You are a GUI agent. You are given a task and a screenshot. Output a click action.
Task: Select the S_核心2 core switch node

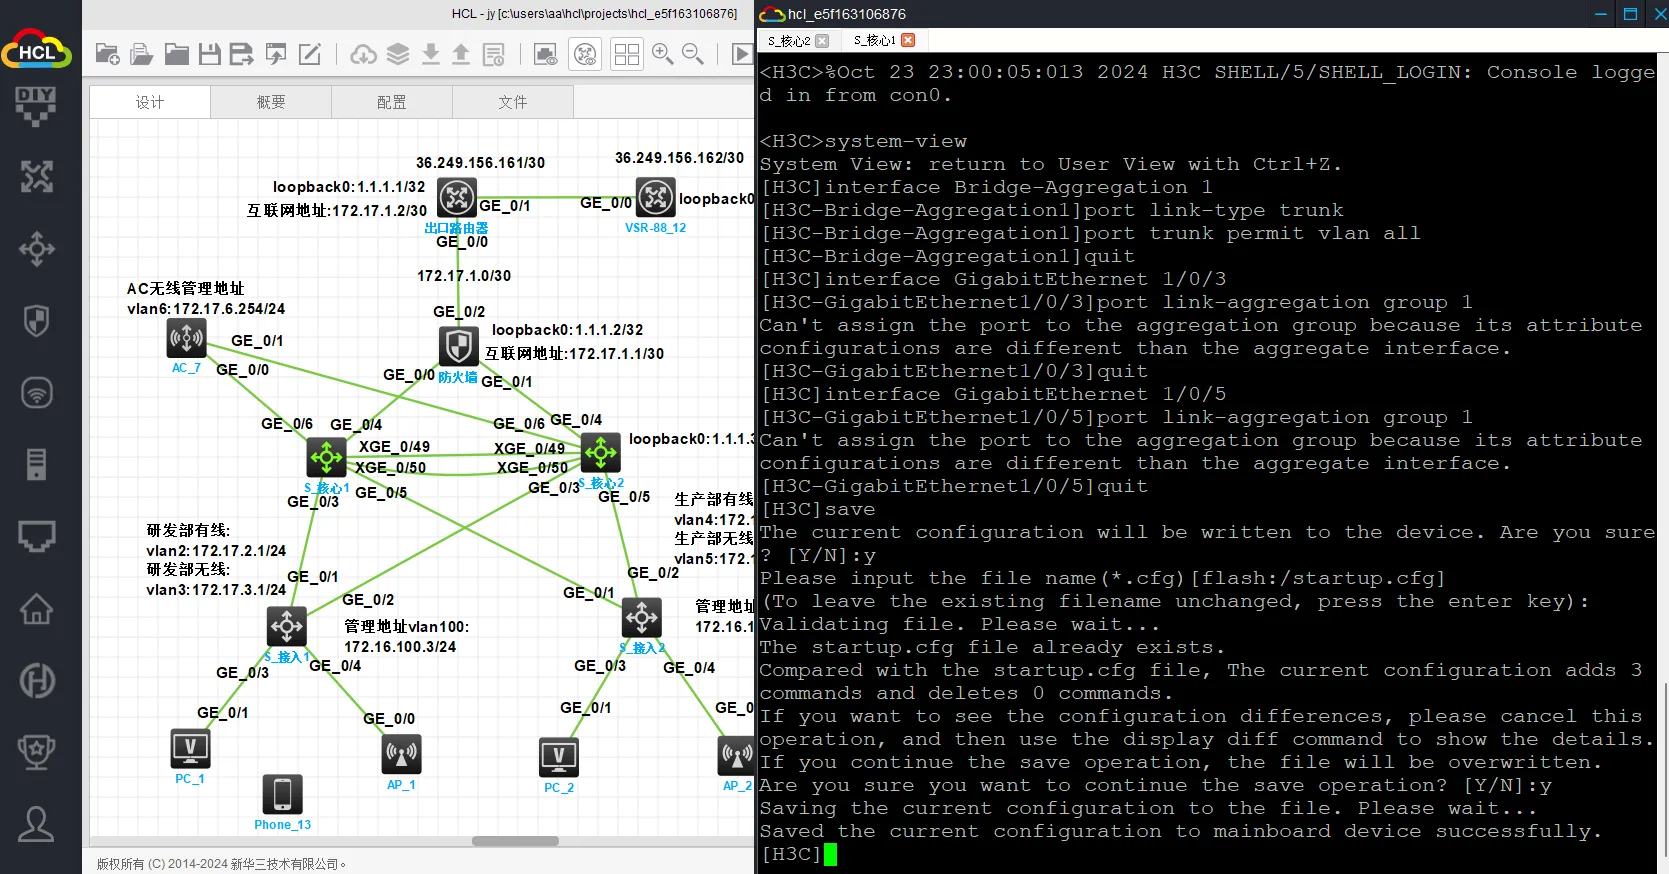(x=600, y=453)
